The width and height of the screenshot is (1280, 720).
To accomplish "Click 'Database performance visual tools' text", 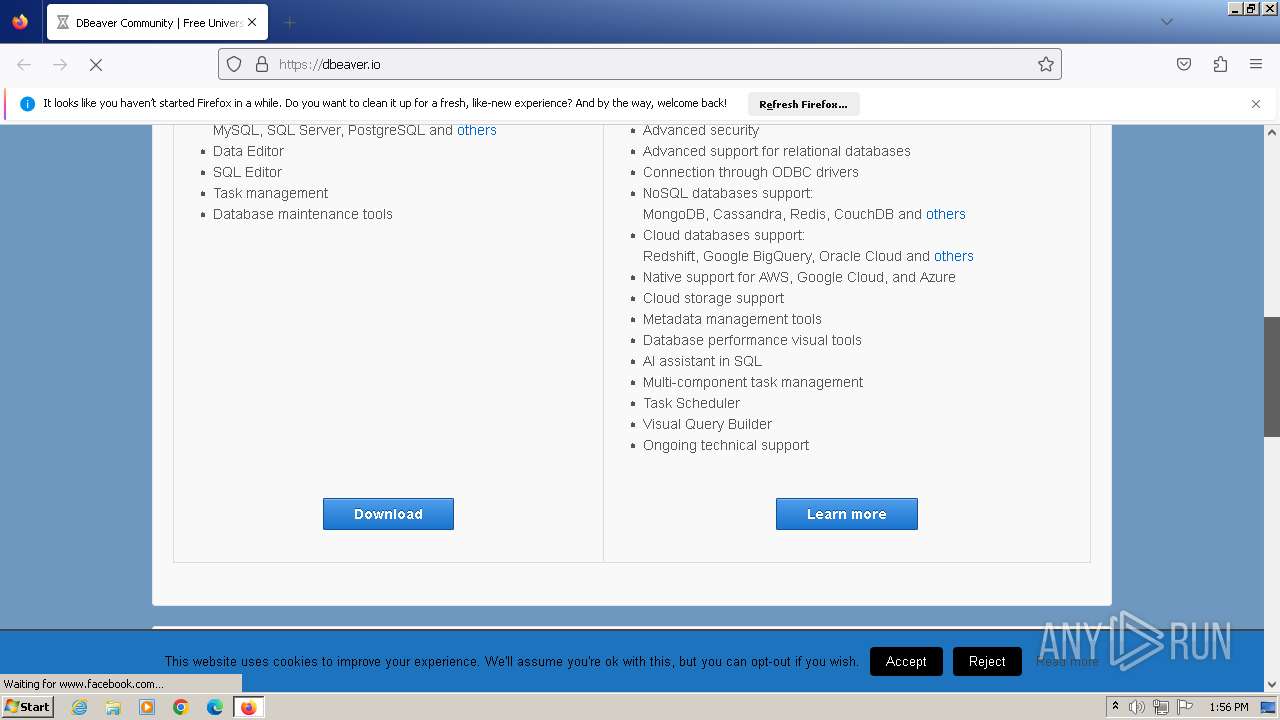I will [752, 340].
